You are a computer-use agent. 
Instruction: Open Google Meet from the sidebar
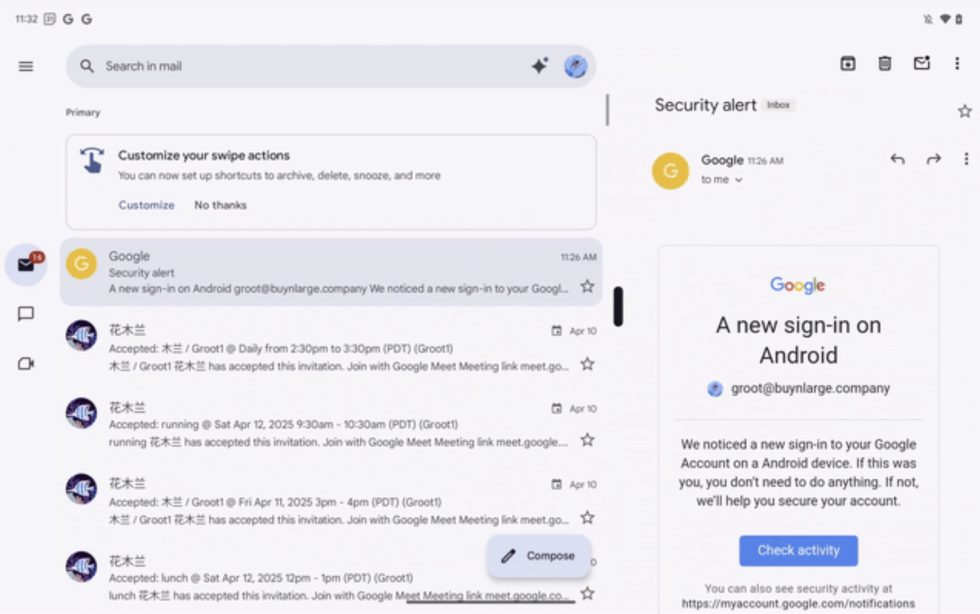tap(26, 365)
